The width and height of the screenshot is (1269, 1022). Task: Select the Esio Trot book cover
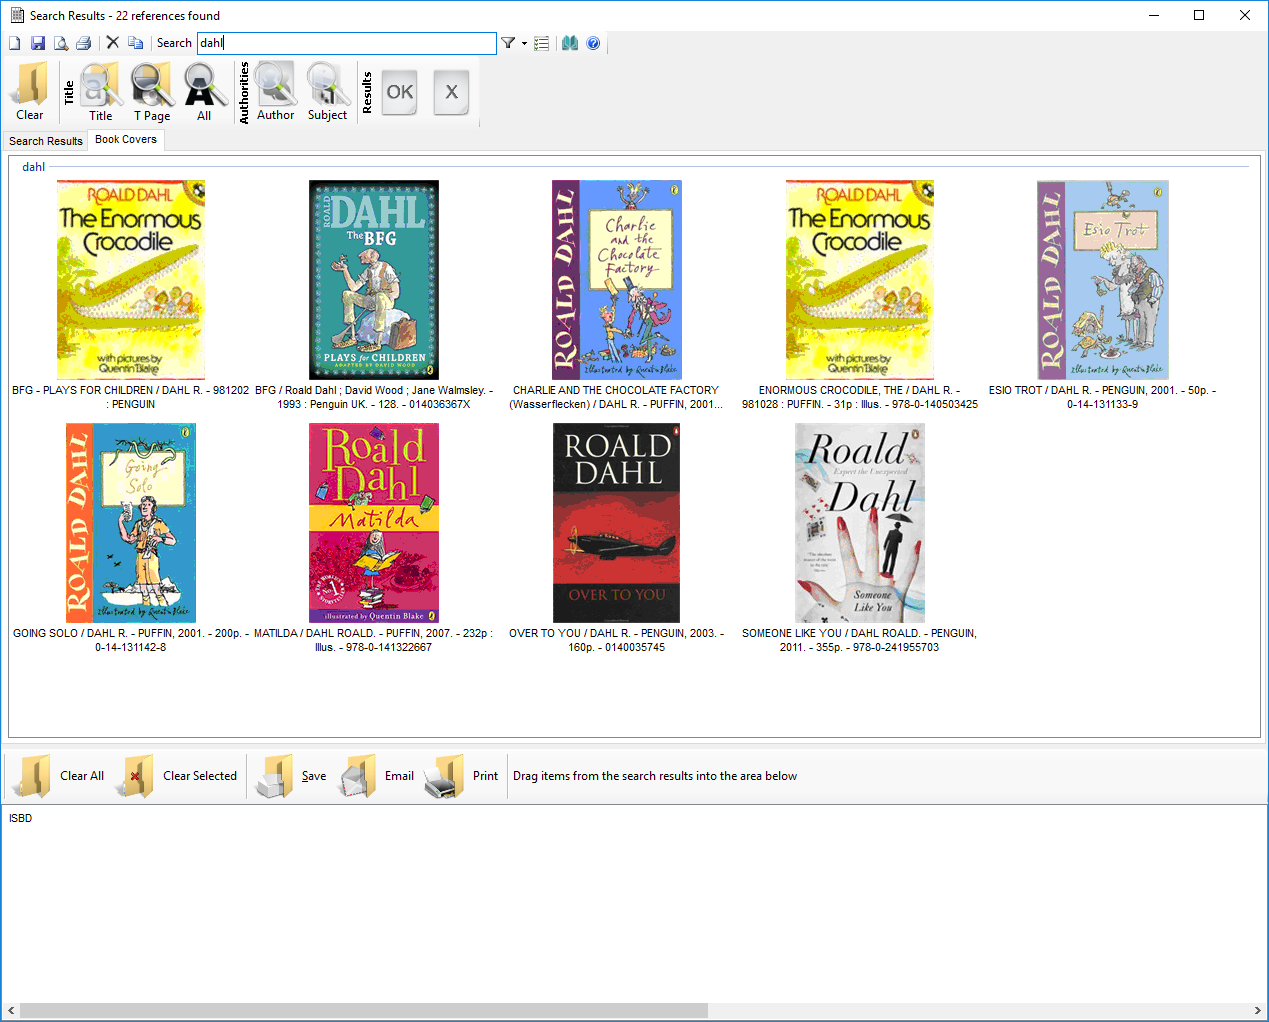[x=1103, y=280]
